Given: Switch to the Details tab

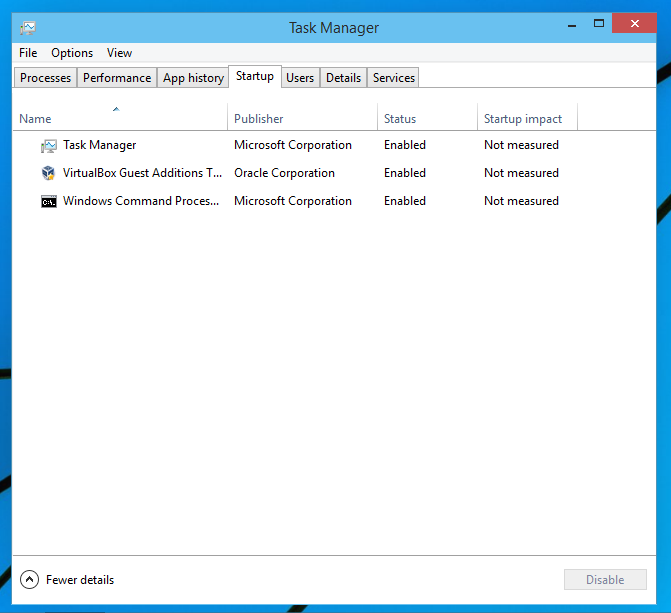Looking at the screenshot, I should coord(343,78).
